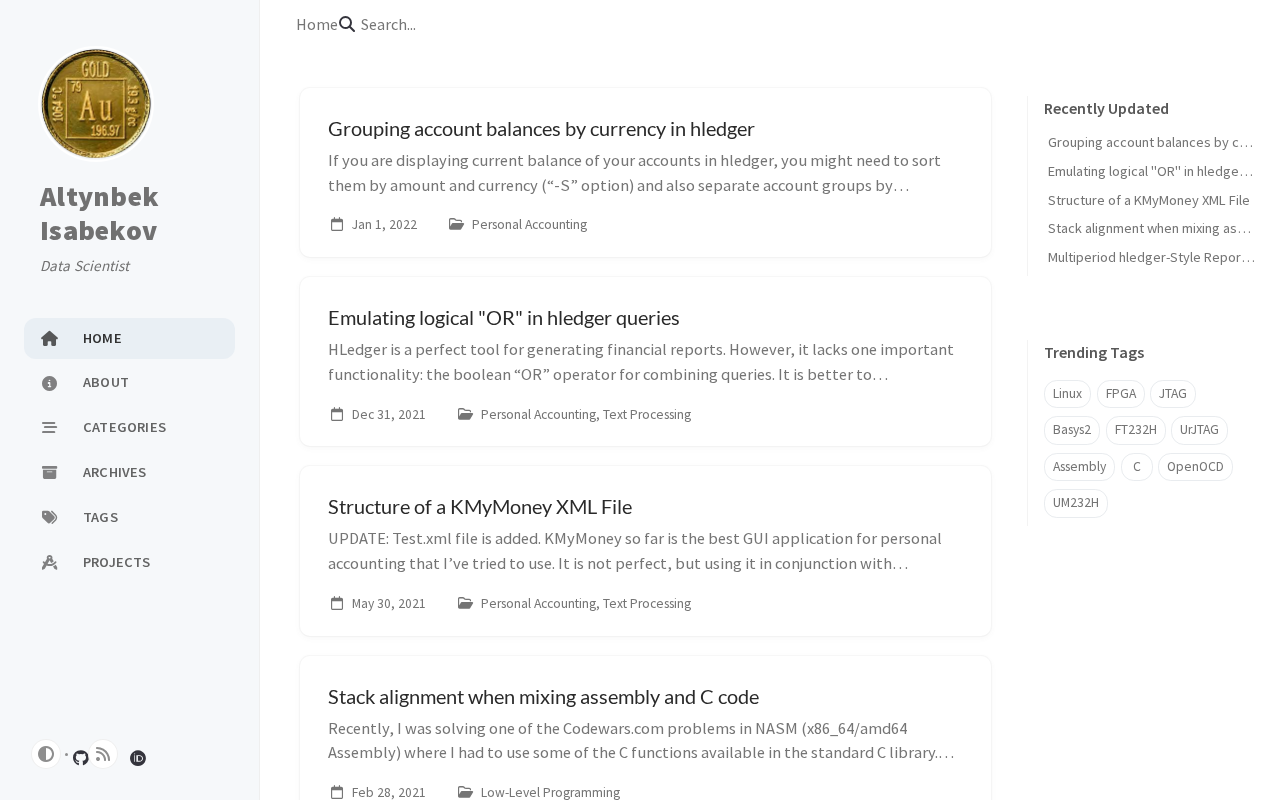Click the Altynbek Isabekov site title
Viewport: 1280px width, 800px height.
point(99,213)
